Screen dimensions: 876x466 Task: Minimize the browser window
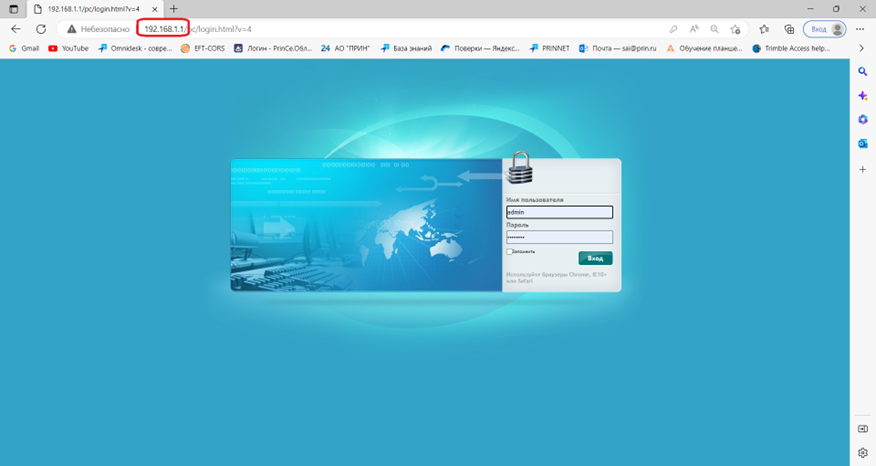click(810, 9)
